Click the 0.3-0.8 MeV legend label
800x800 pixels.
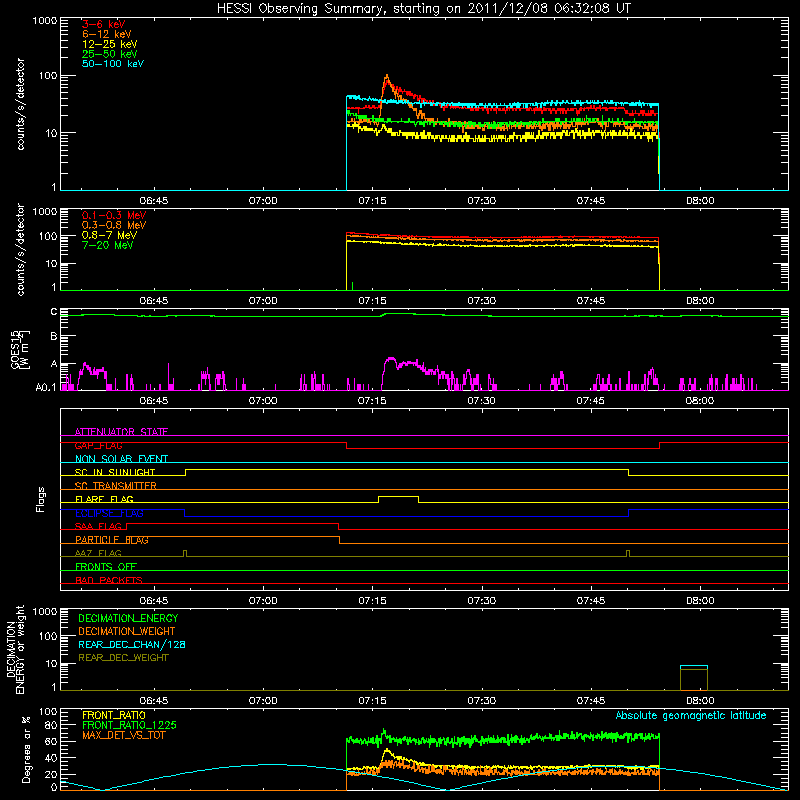pyautogui.click(x=114, y=225)
